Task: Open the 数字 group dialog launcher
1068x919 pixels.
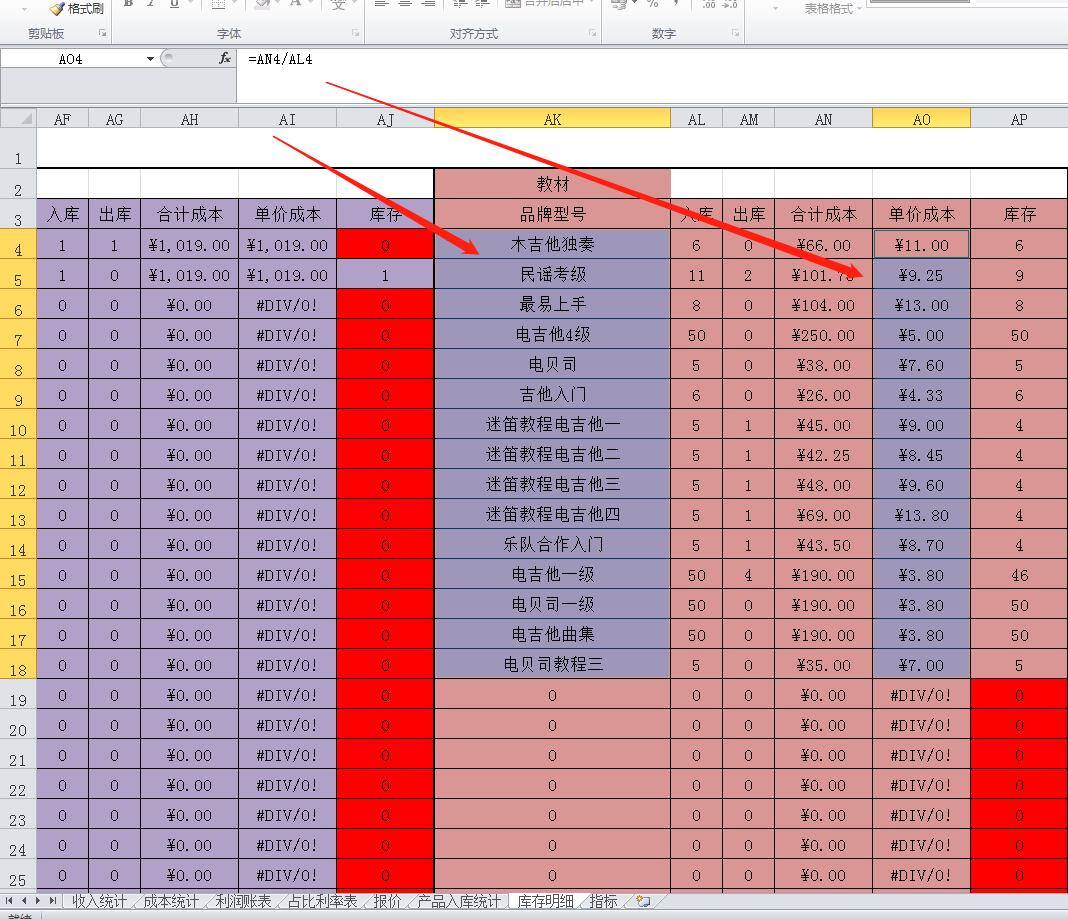Action: pyautogui.click(x=735, y=33)
